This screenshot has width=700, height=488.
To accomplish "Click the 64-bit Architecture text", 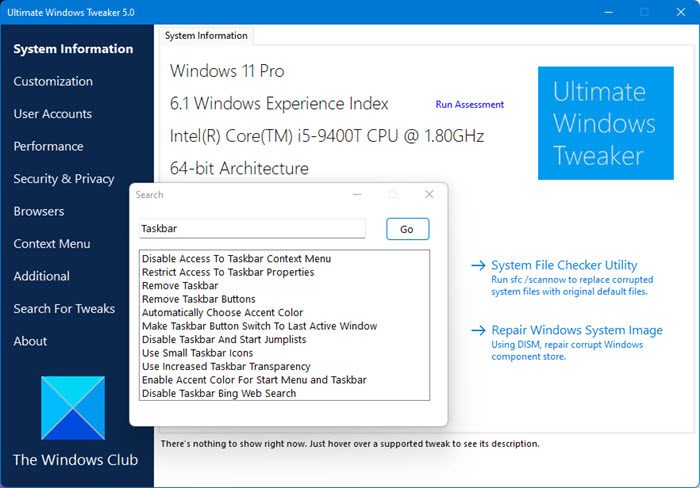I will click(239, 168).
